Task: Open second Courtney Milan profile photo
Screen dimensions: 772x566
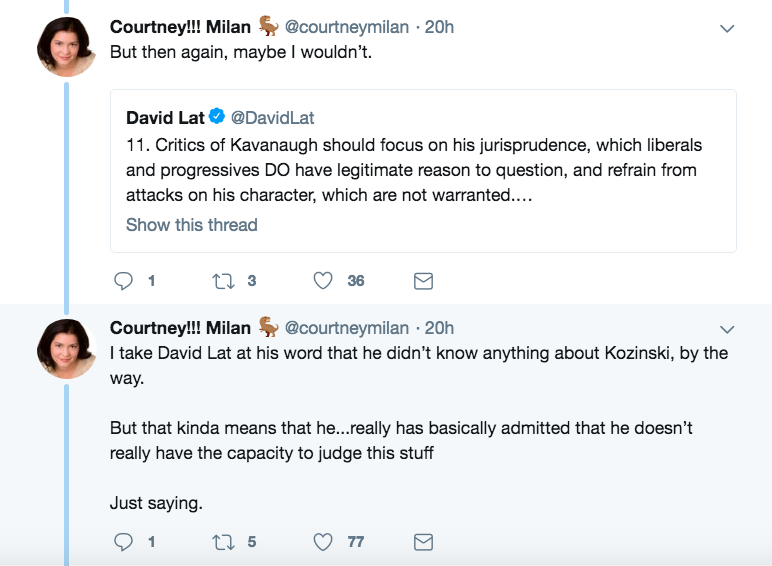Action: point(66,347)
